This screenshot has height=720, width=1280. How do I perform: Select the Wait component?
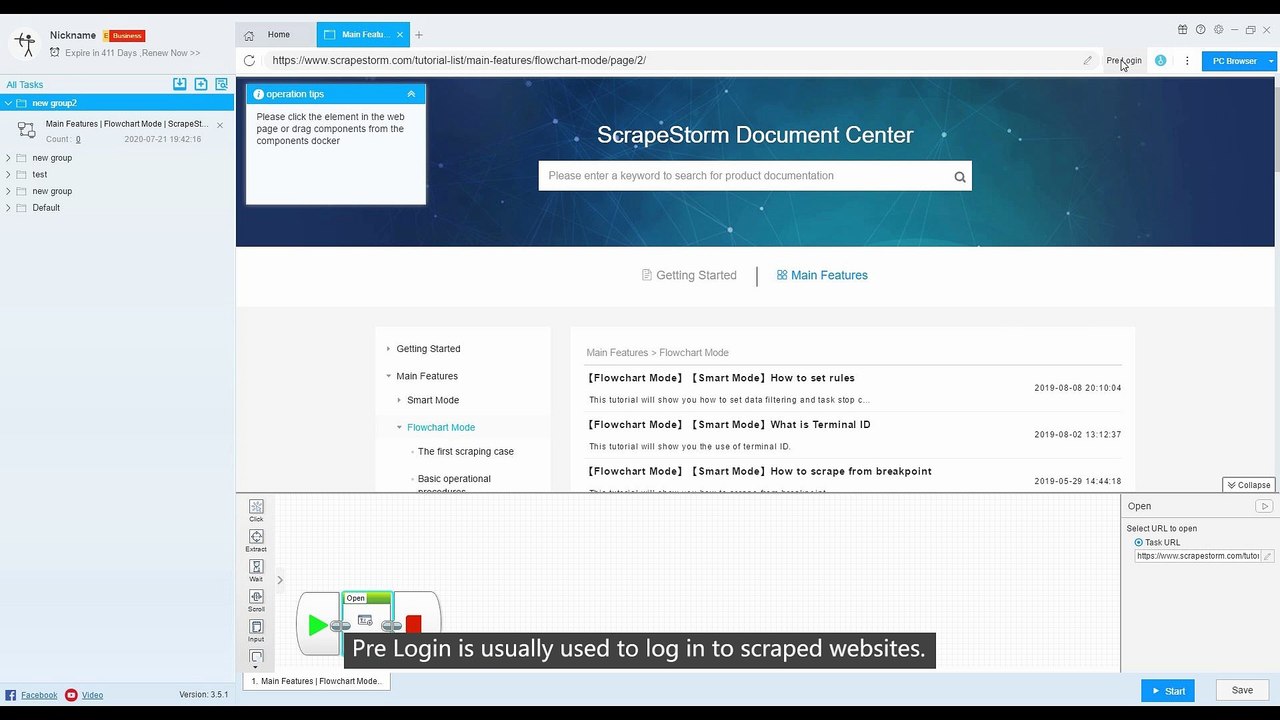click(256, 570)
